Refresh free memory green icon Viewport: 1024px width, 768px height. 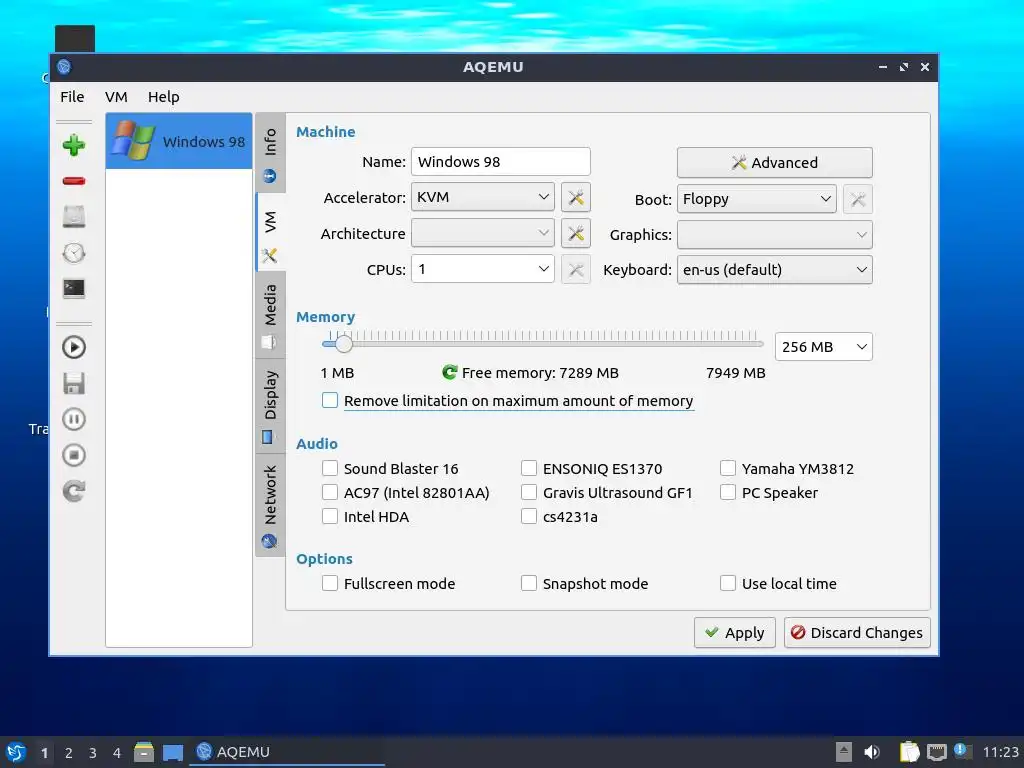tap(449, 372)
